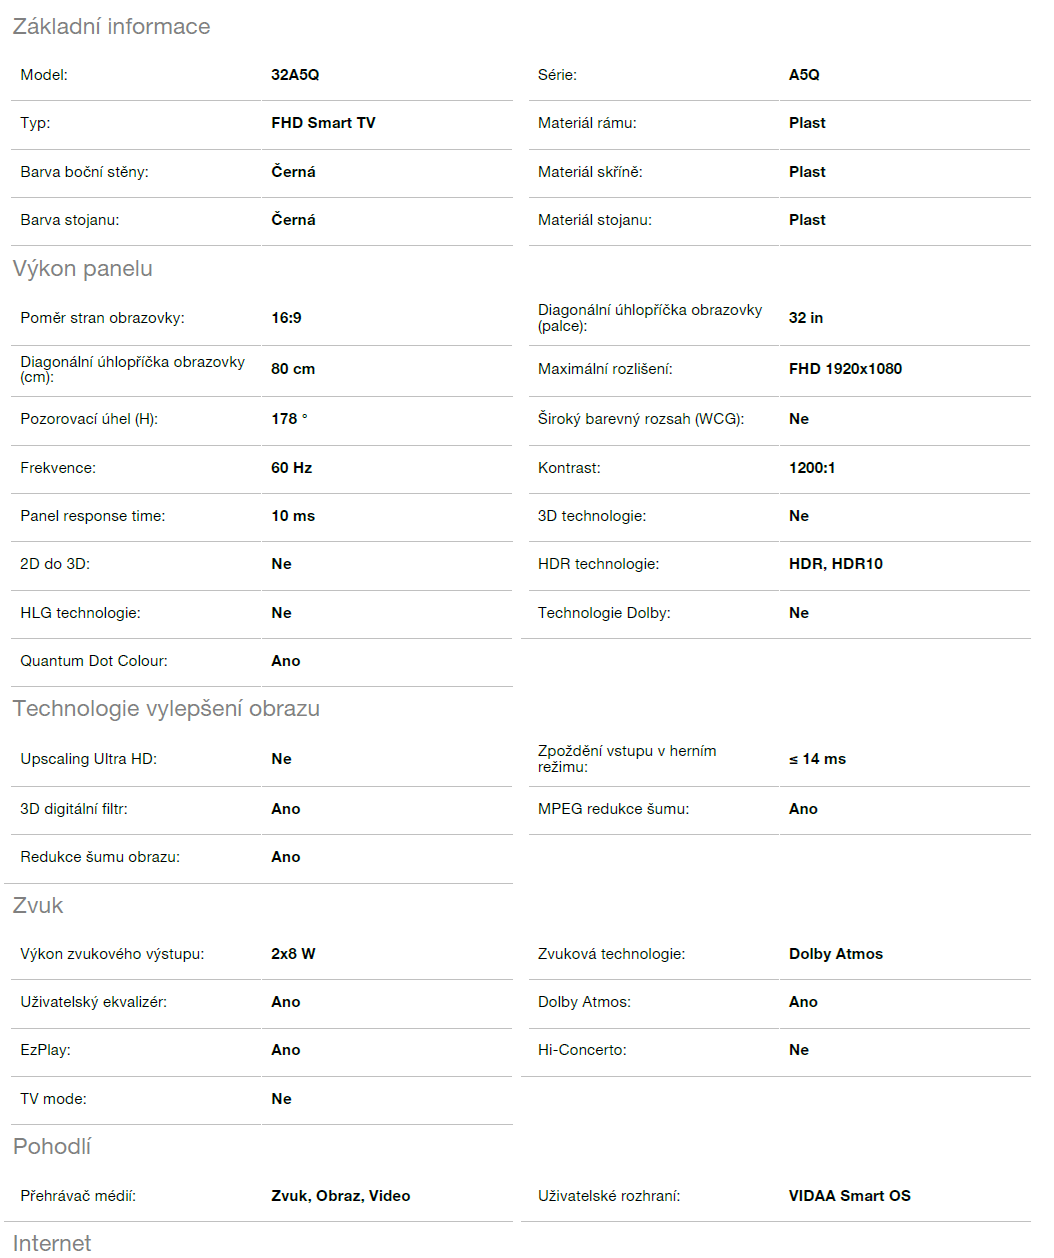Click the 16:9 aspect ratio value
Viewport: 1054px width, 1258px height.
tap(286, 318)
